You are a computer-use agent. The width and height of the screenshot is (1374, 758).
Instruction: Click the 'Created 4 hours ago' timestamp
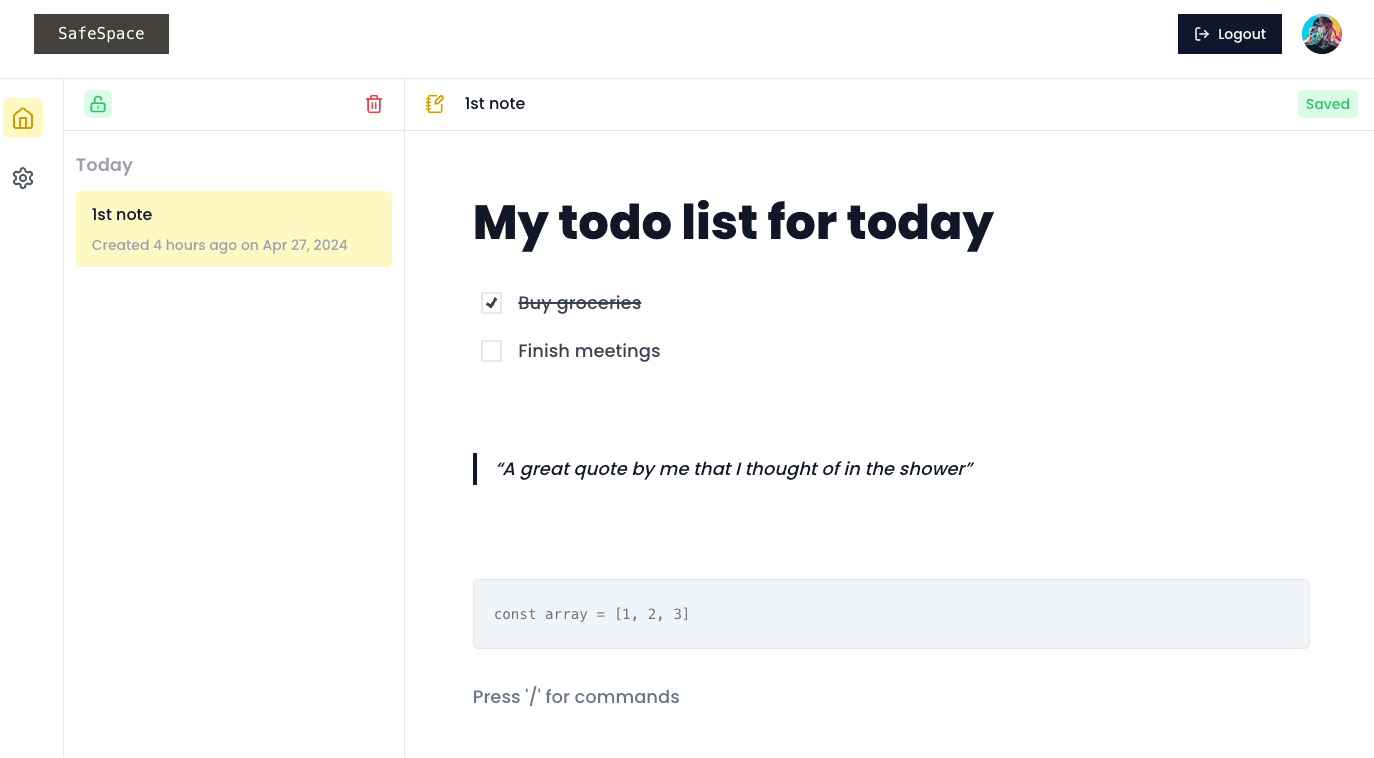pyautogui.click(x=219, y=245)
